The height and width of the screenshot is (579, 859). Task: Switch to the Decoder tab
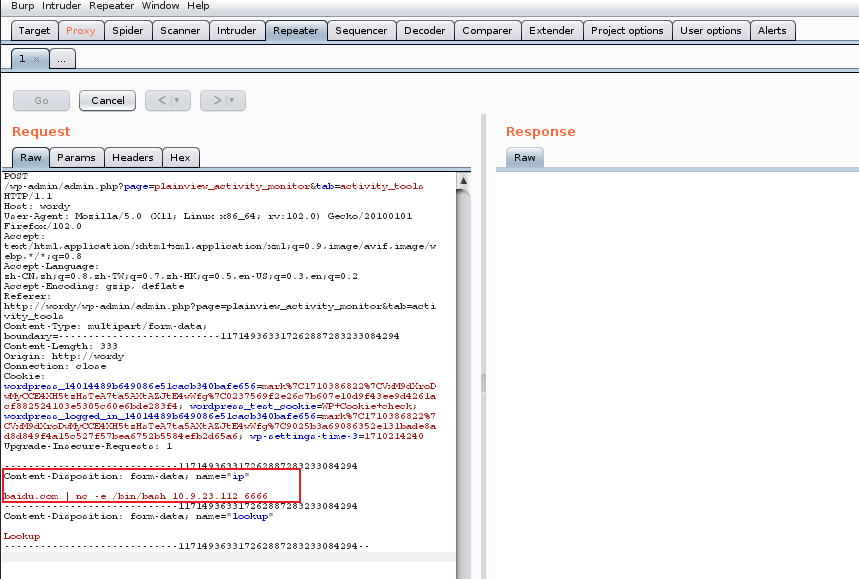(x=425, y=31)
